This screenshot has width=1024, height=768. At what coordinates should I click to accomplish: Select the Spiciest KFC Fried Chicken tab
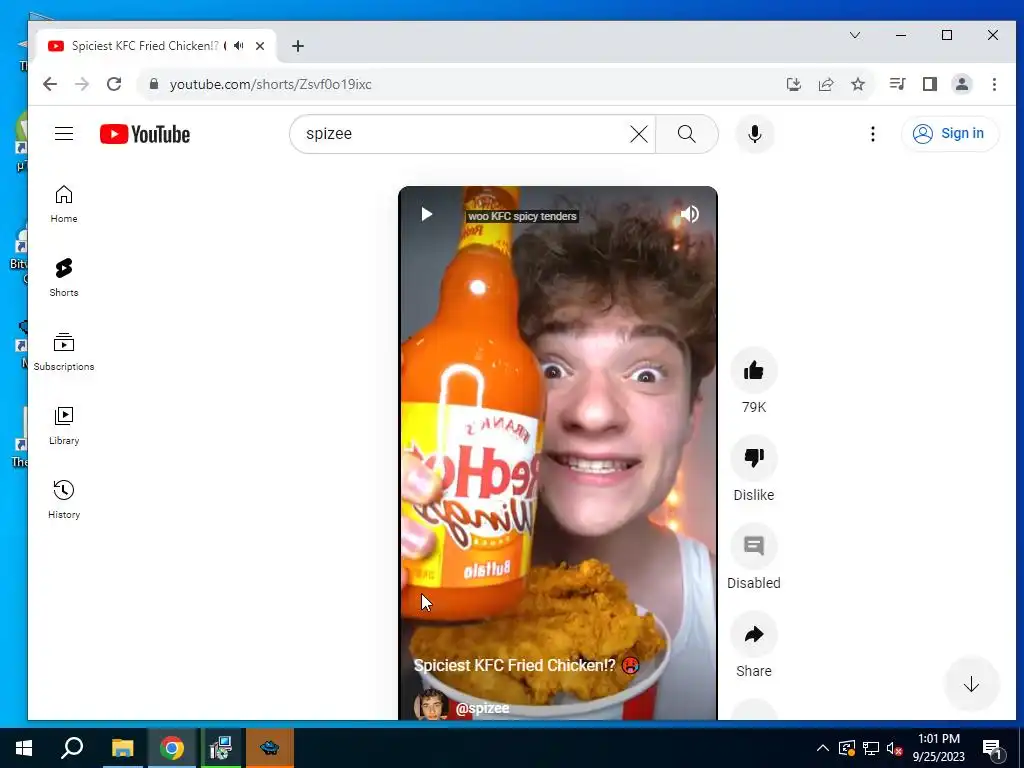click(157, 46)
